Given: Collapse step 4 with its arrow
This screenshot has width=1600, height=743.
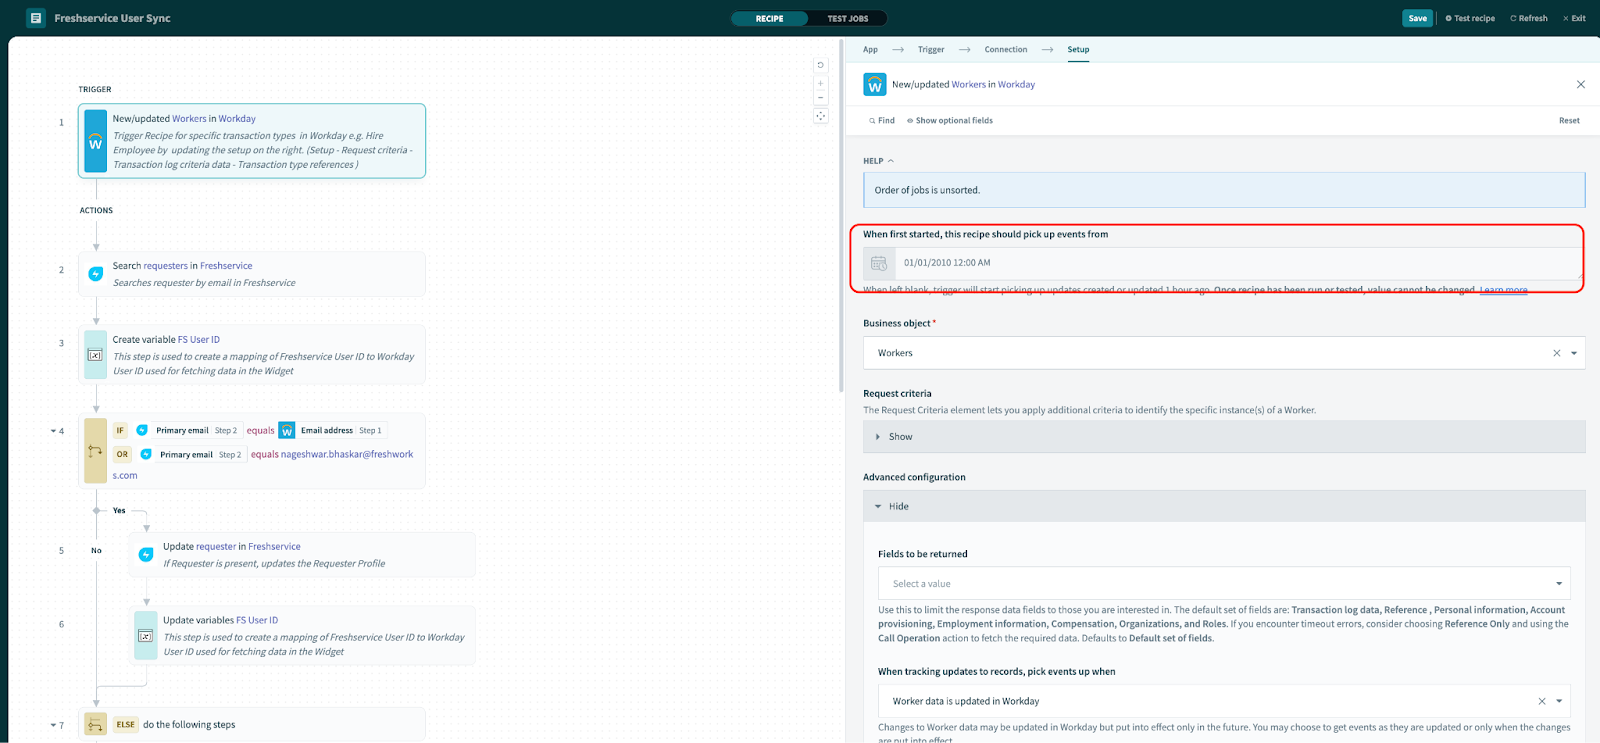Looking at the screenshot, I should pos(53,431).
